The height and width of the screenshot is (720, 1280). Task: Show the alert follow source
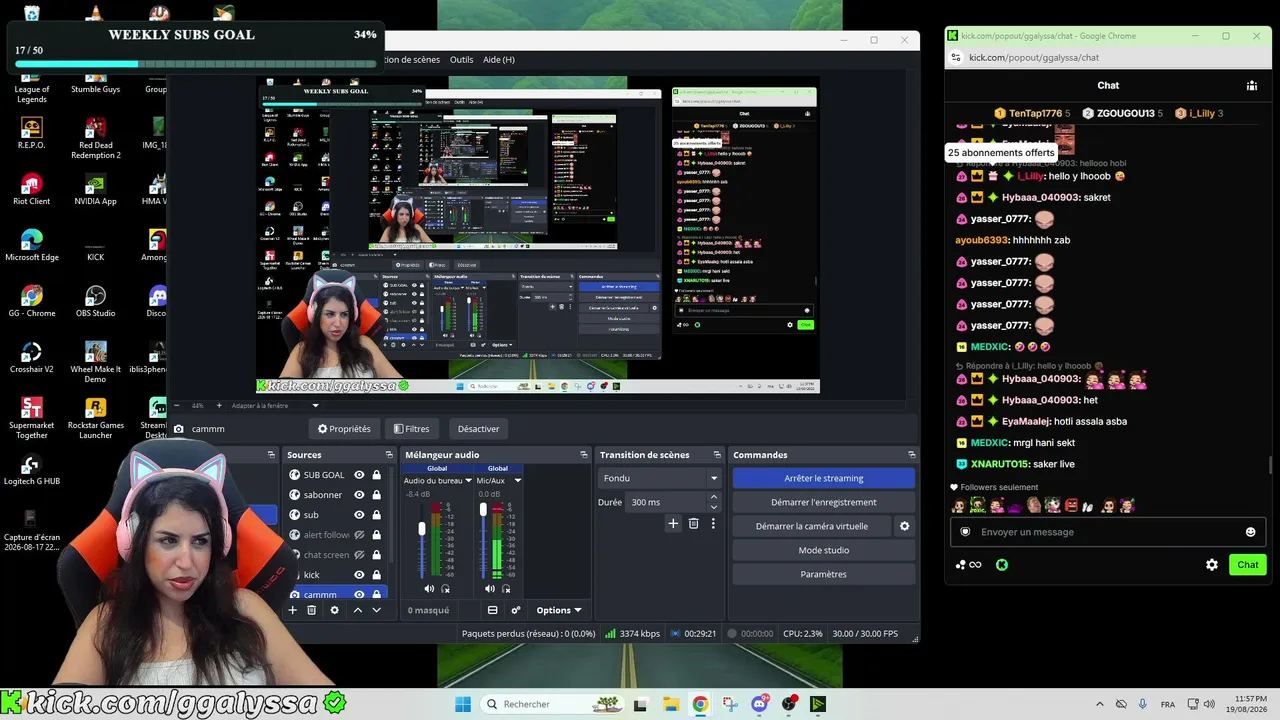359,535
